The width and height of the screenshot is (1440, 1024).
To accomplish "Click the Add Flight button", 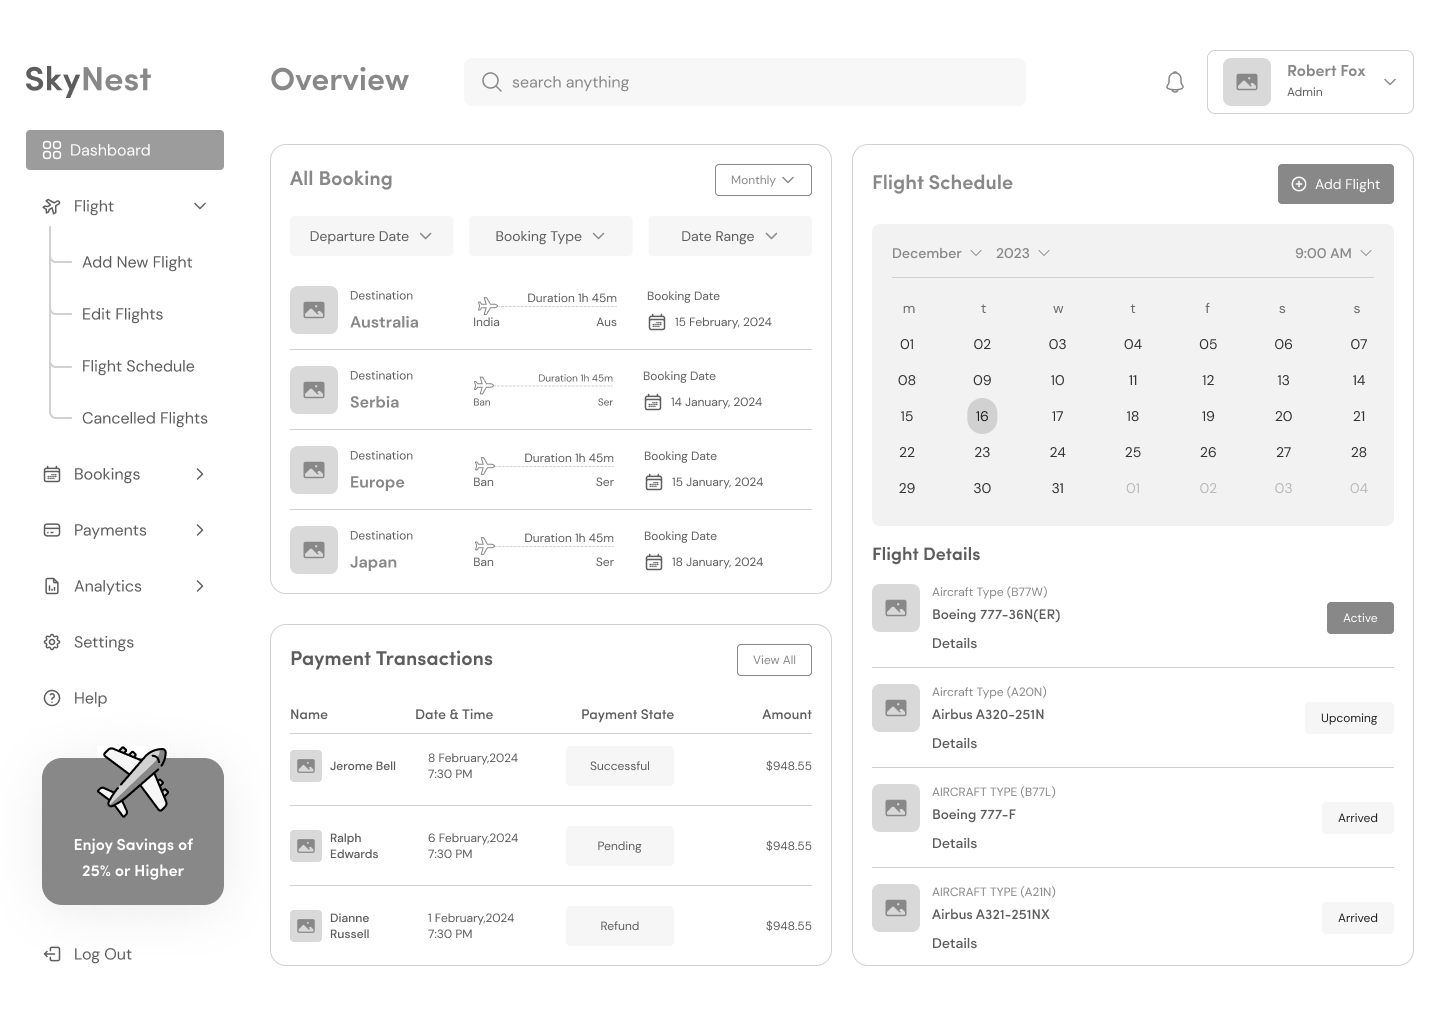I will (1335, 183).
